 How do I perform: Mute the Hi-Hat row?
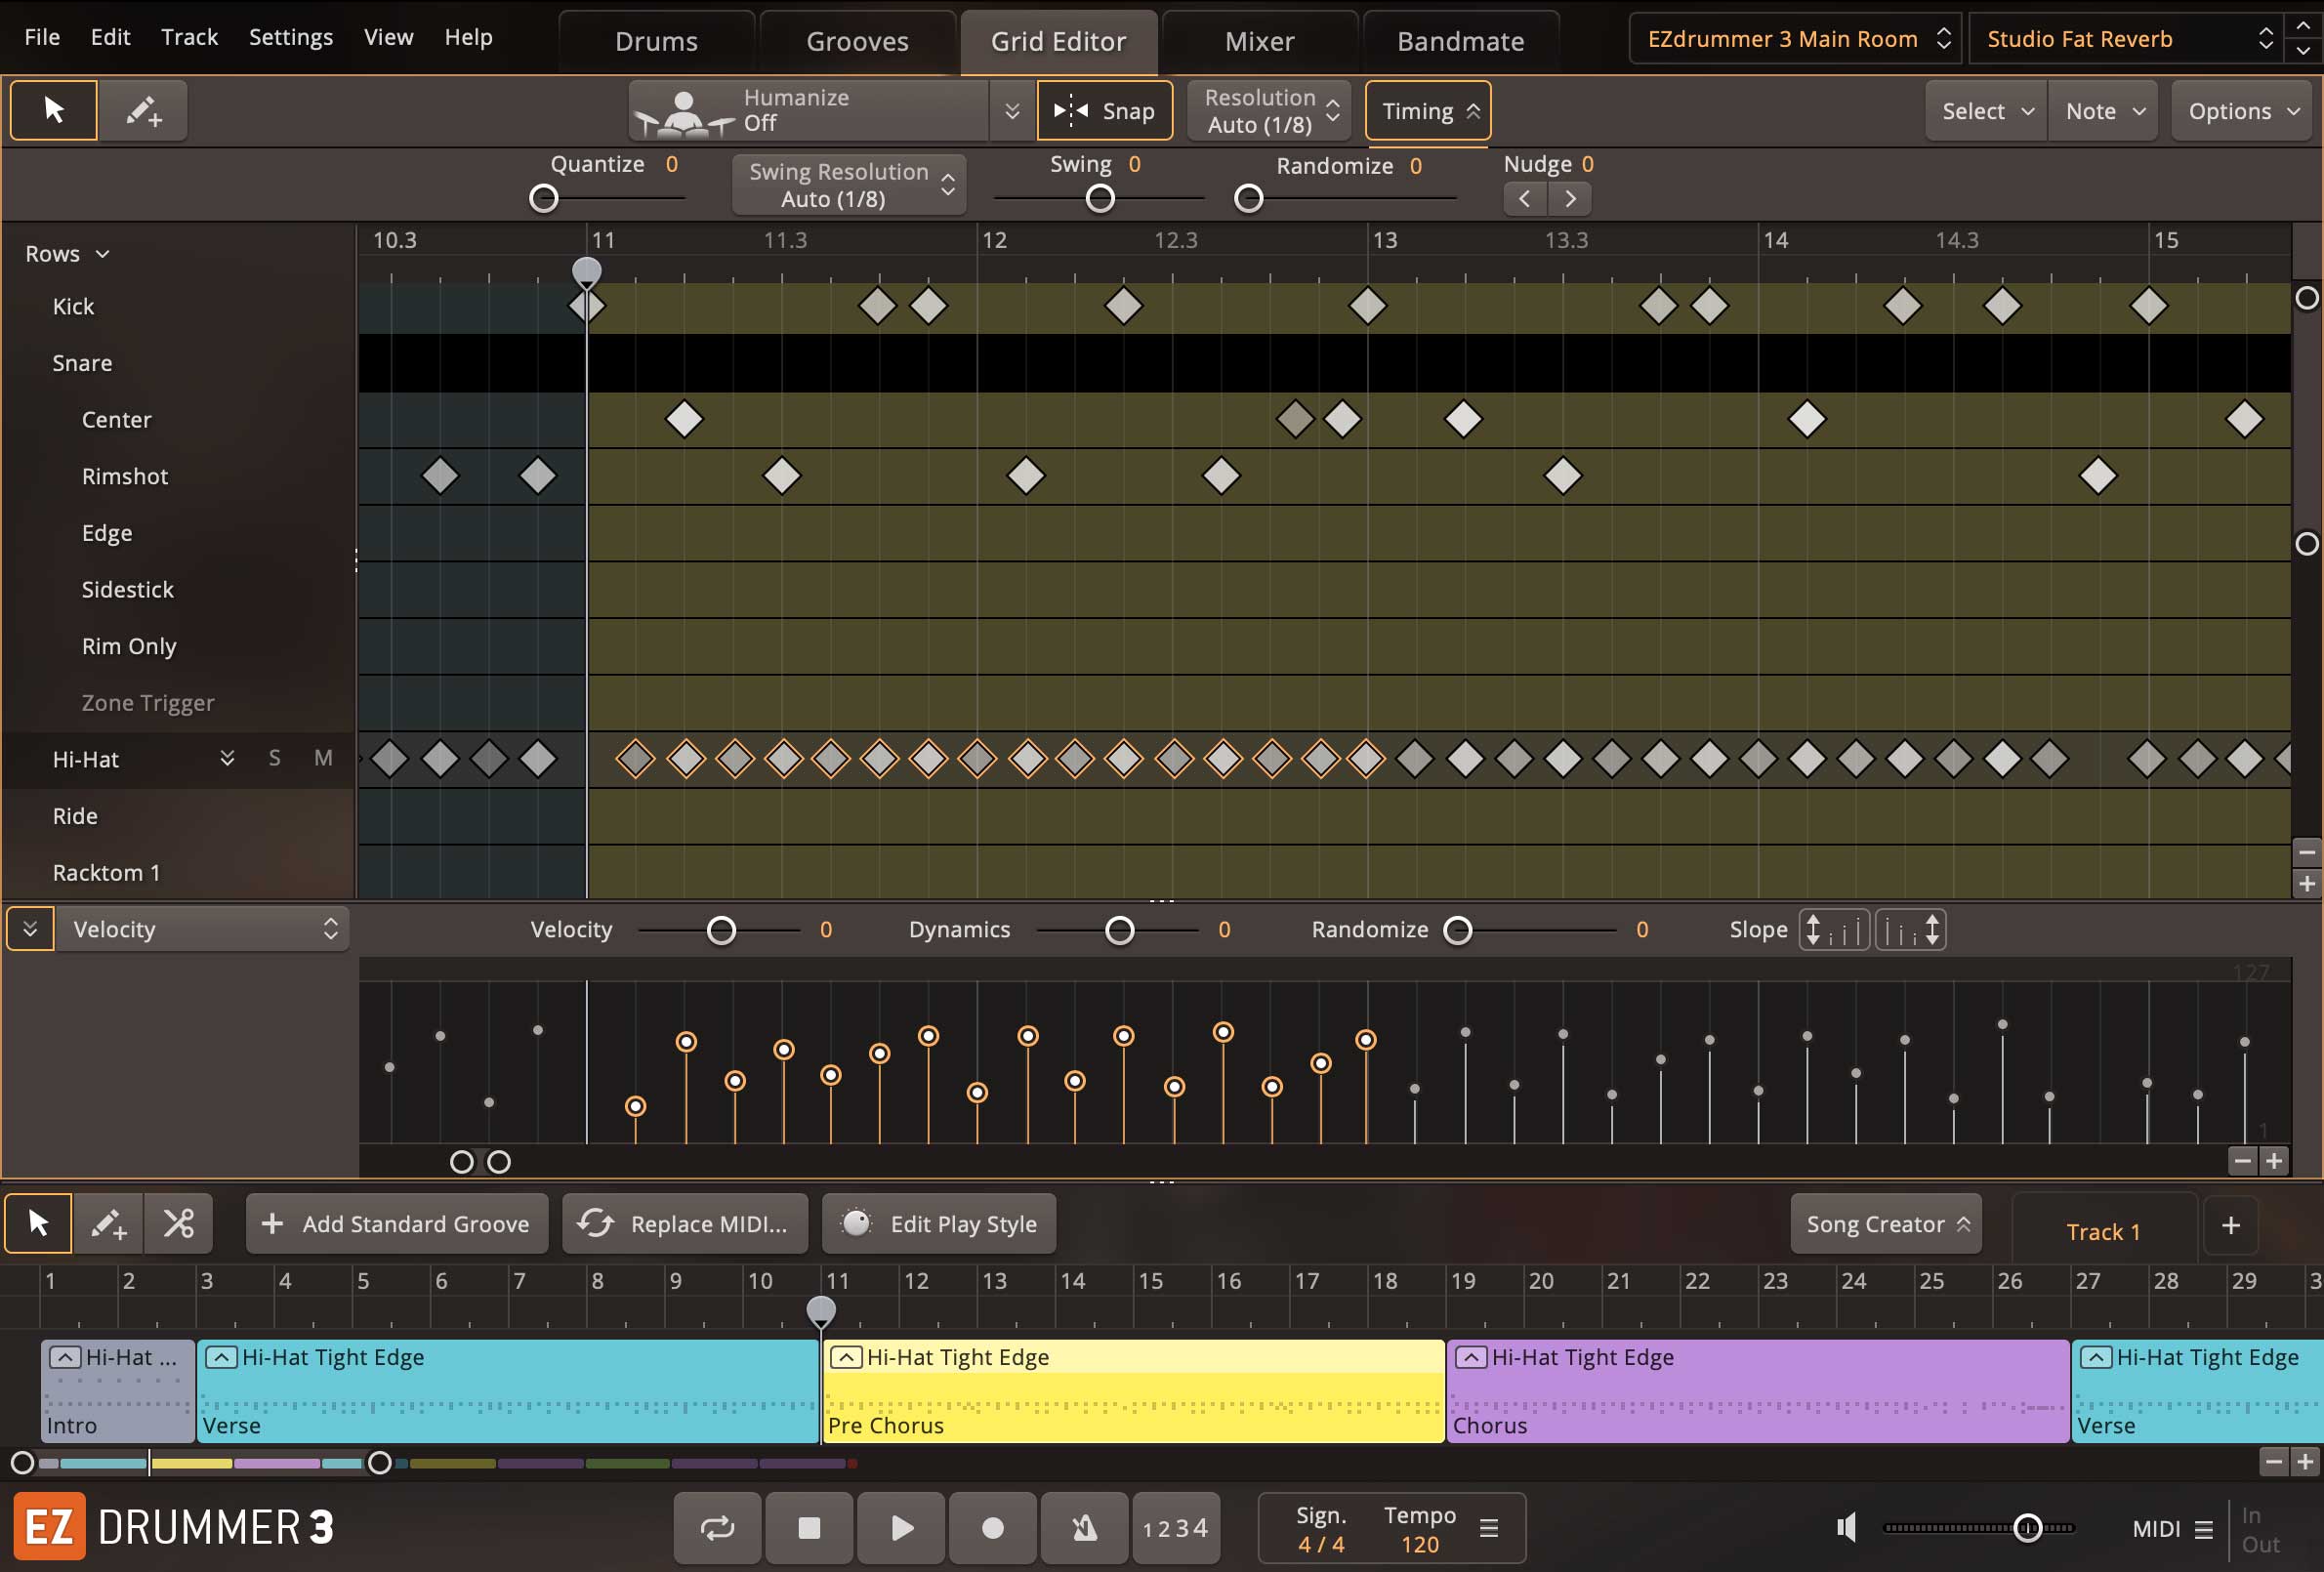coord(323,759)
